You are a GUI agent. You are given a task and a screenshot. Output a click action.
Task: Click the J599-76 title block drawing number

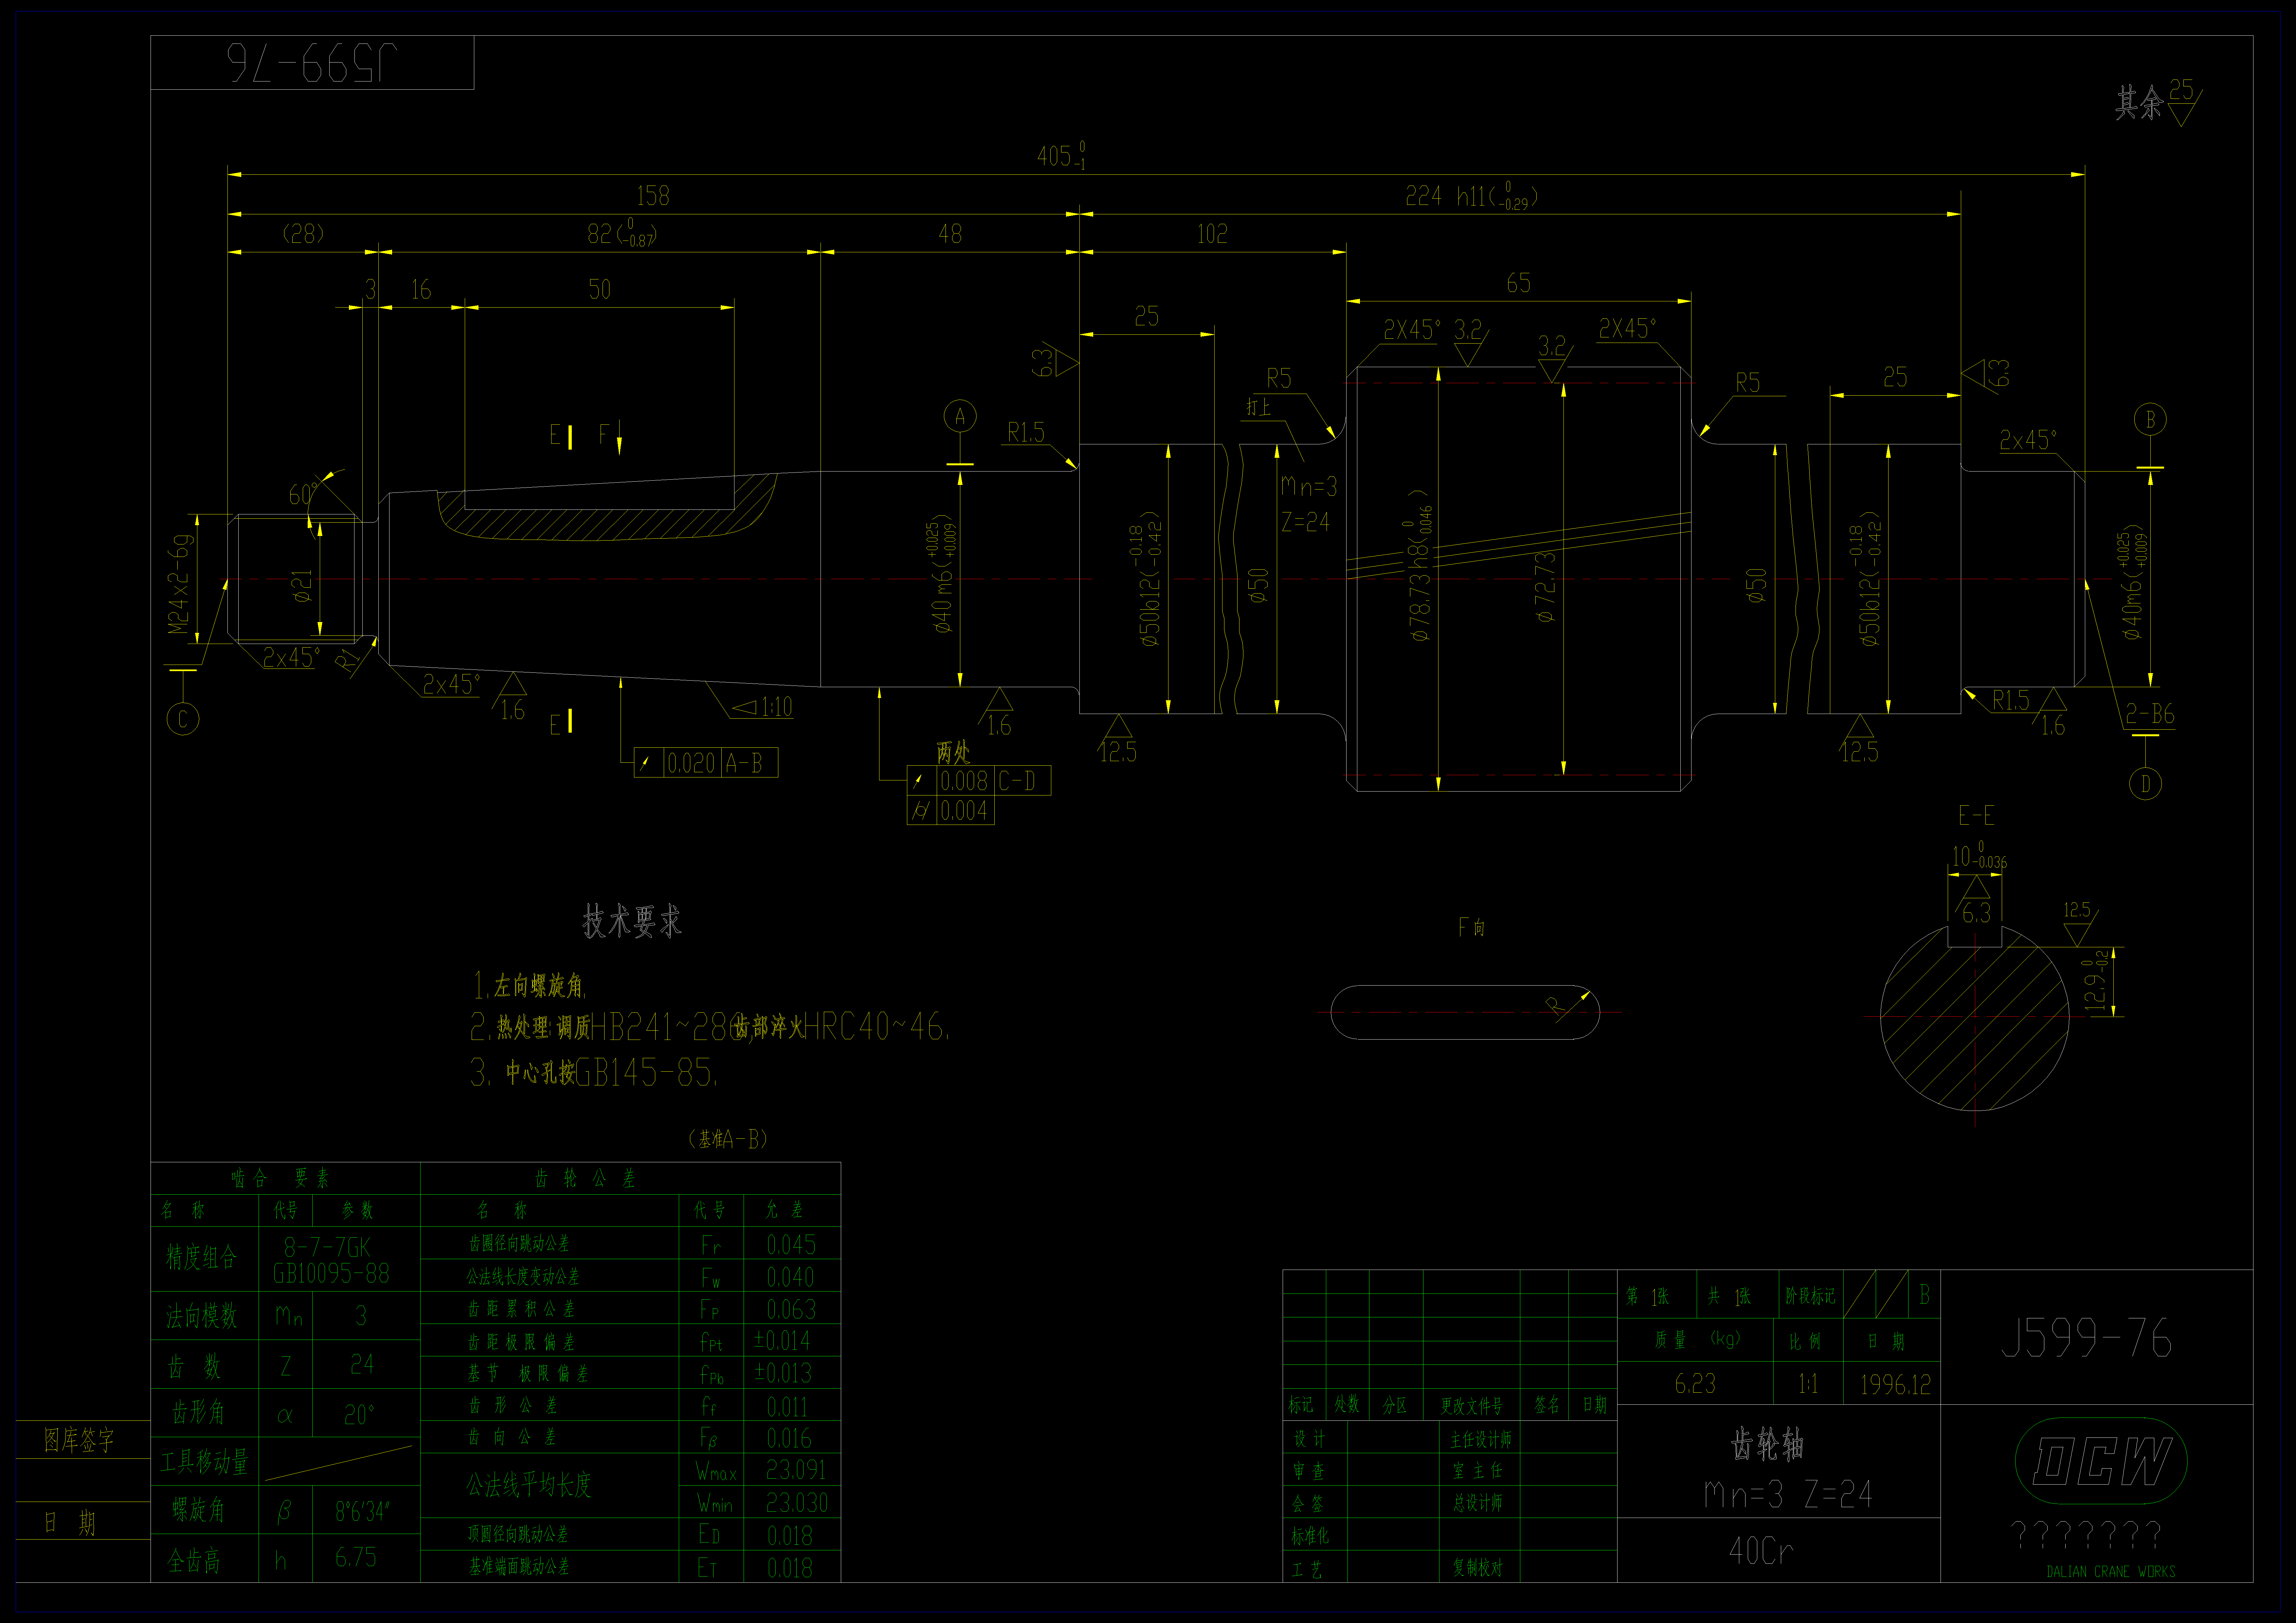coord(2087,1338)
